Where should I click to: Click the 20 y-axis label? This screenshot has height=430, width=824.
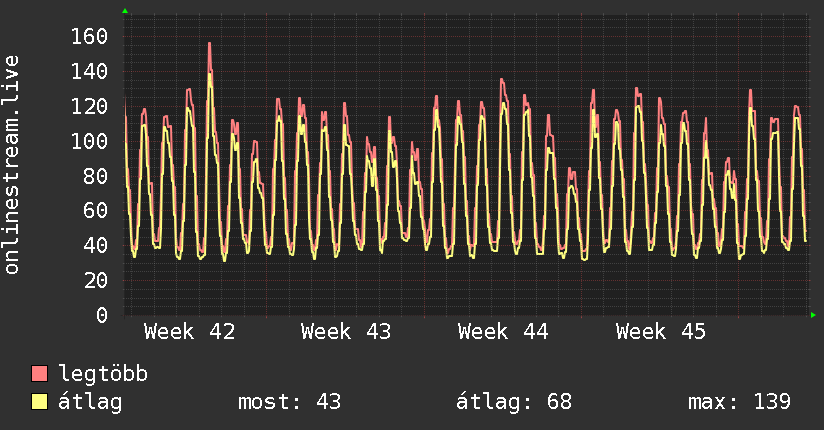[x=96, y=280]
